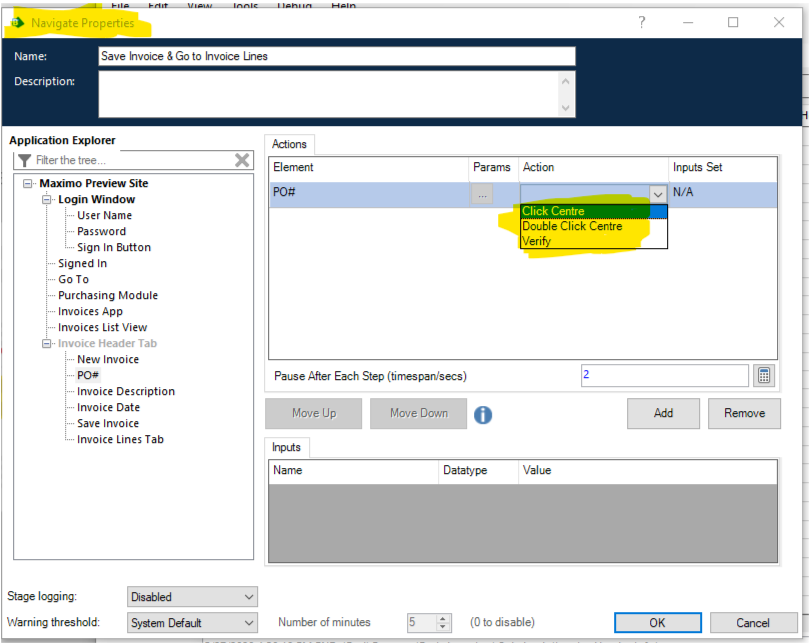Collapse Invoice Header Tab tree node
Viewport: 809px width, 643px height.
(46, 343)
